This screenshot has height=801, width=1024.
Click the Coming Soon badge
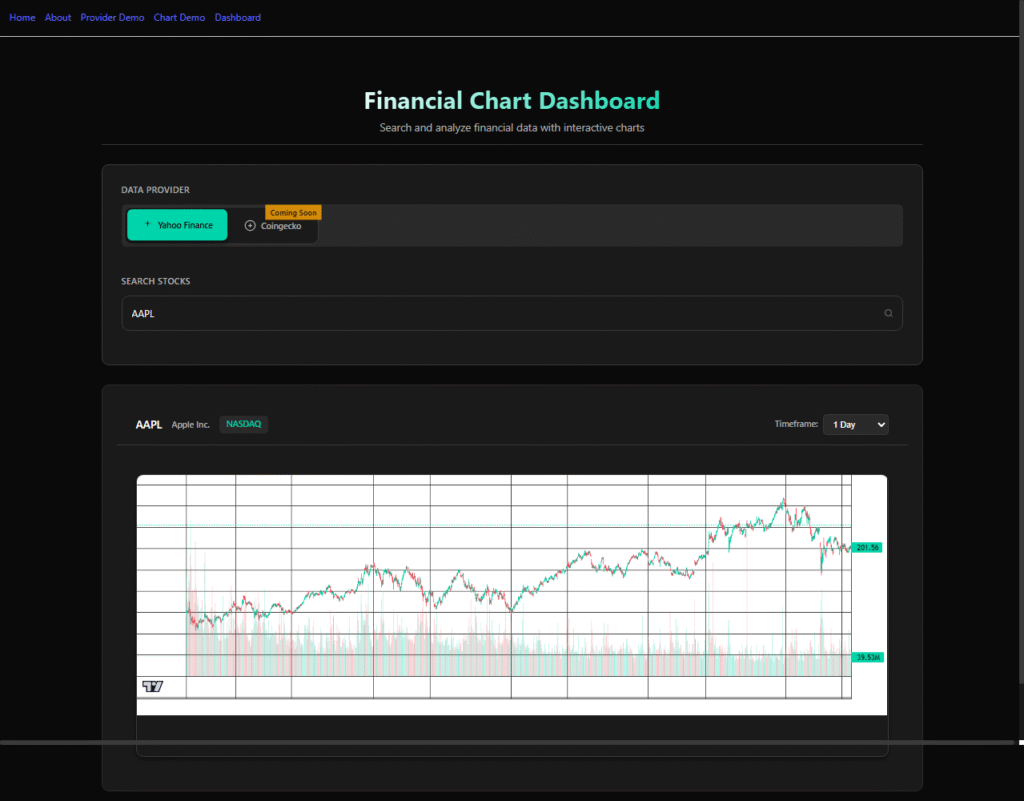(x=293, y=213)
